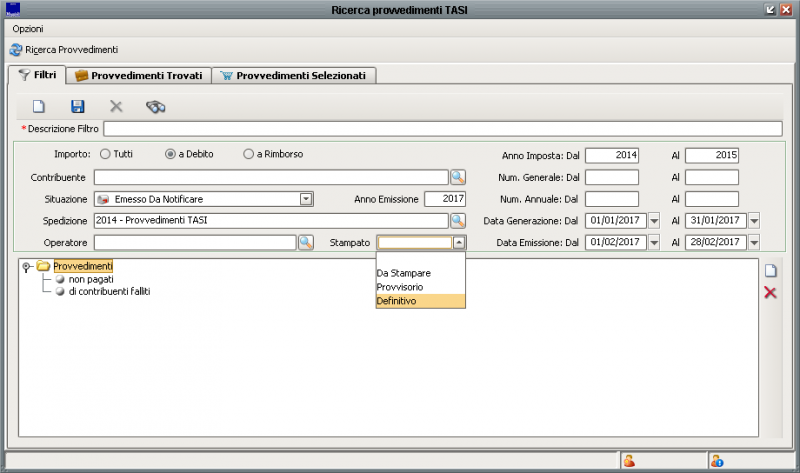This screenshot has height=473, width=800.
Task: Select the Tutti importo radio button
Action: tap(106, 154)
